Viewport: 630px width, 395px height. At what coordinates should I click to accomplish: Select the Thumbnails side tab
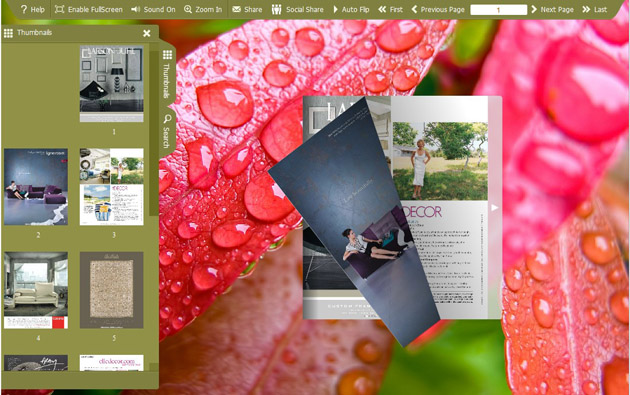pyautogui.click(x=167, y=74)
